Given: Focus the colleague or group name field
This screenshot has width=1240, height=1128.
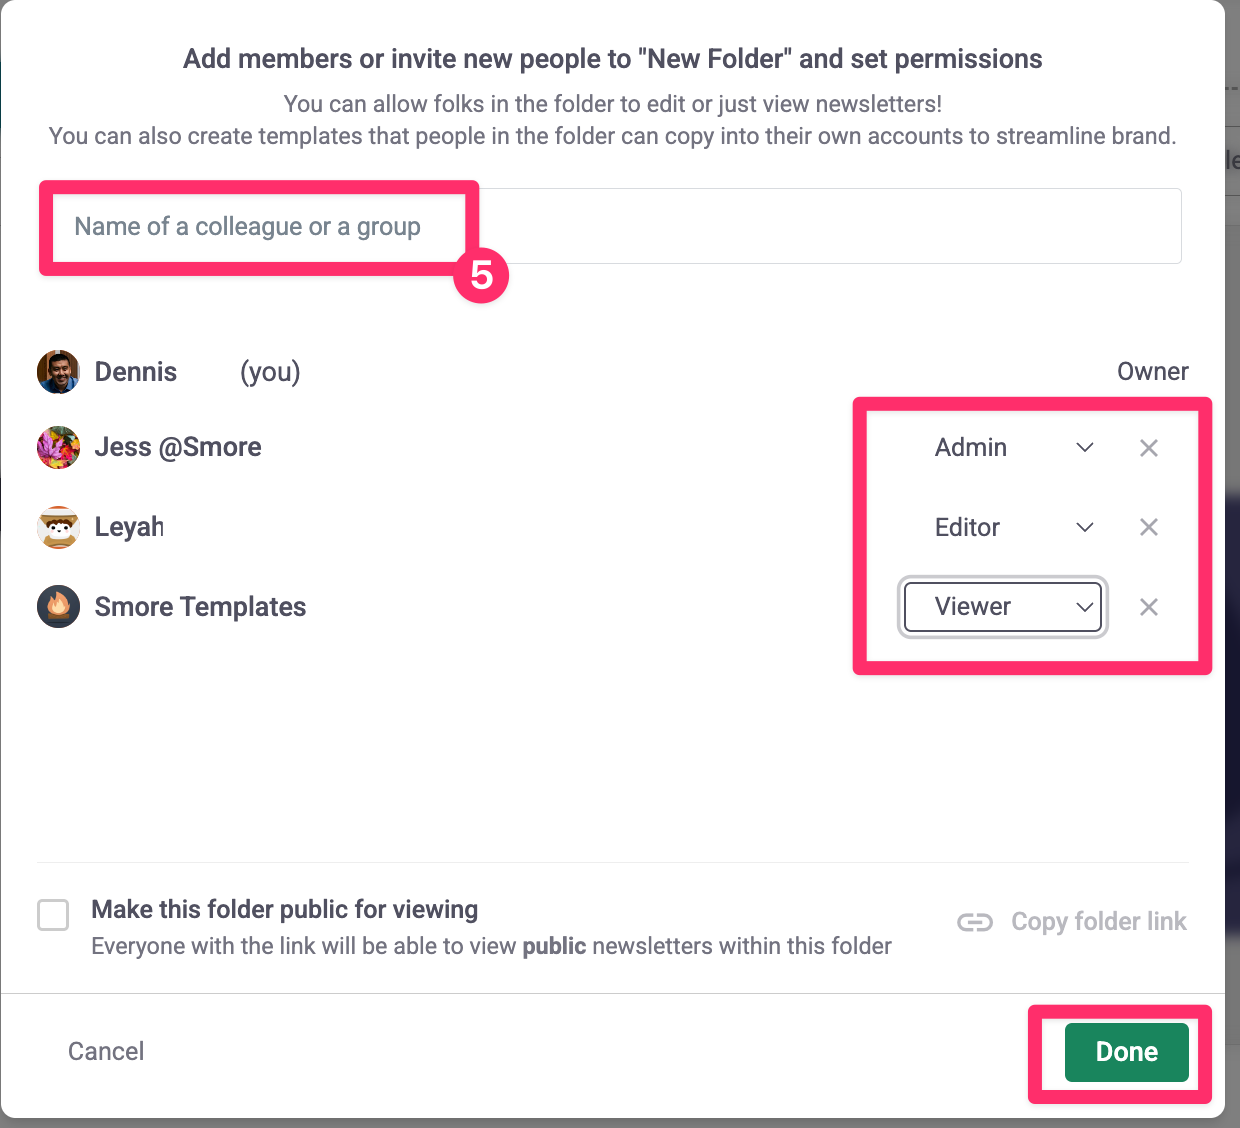Looking at the screenshot, I should tap(610, 227).
